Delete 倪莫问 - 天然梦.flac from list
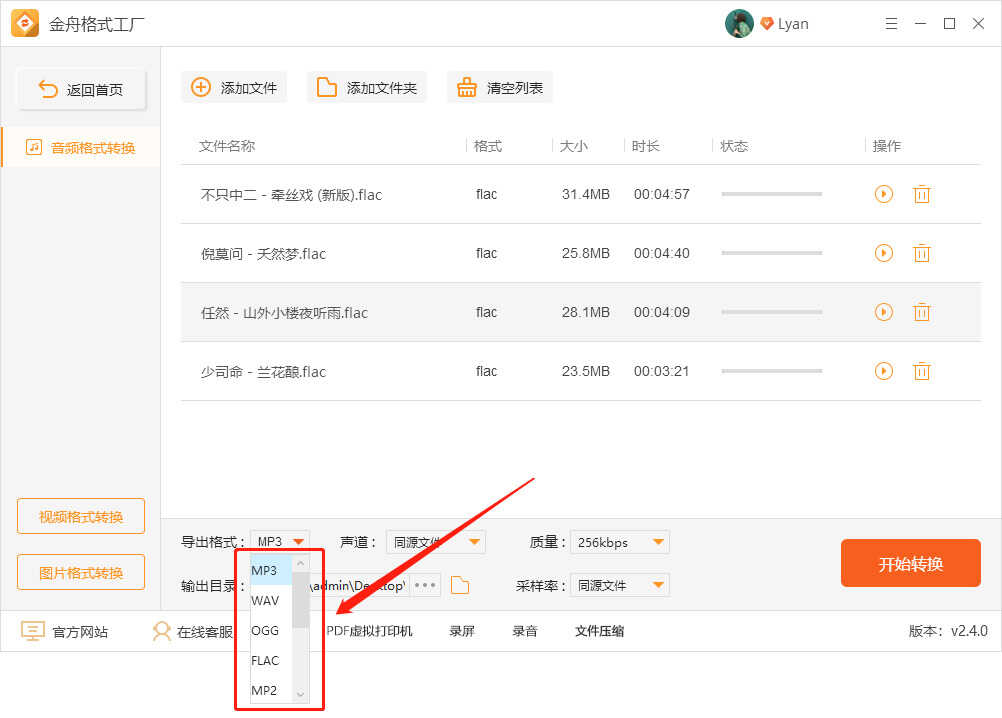The width and height of the screenshot is (1002, 718). pyautogui.click(x=921, y=253)
